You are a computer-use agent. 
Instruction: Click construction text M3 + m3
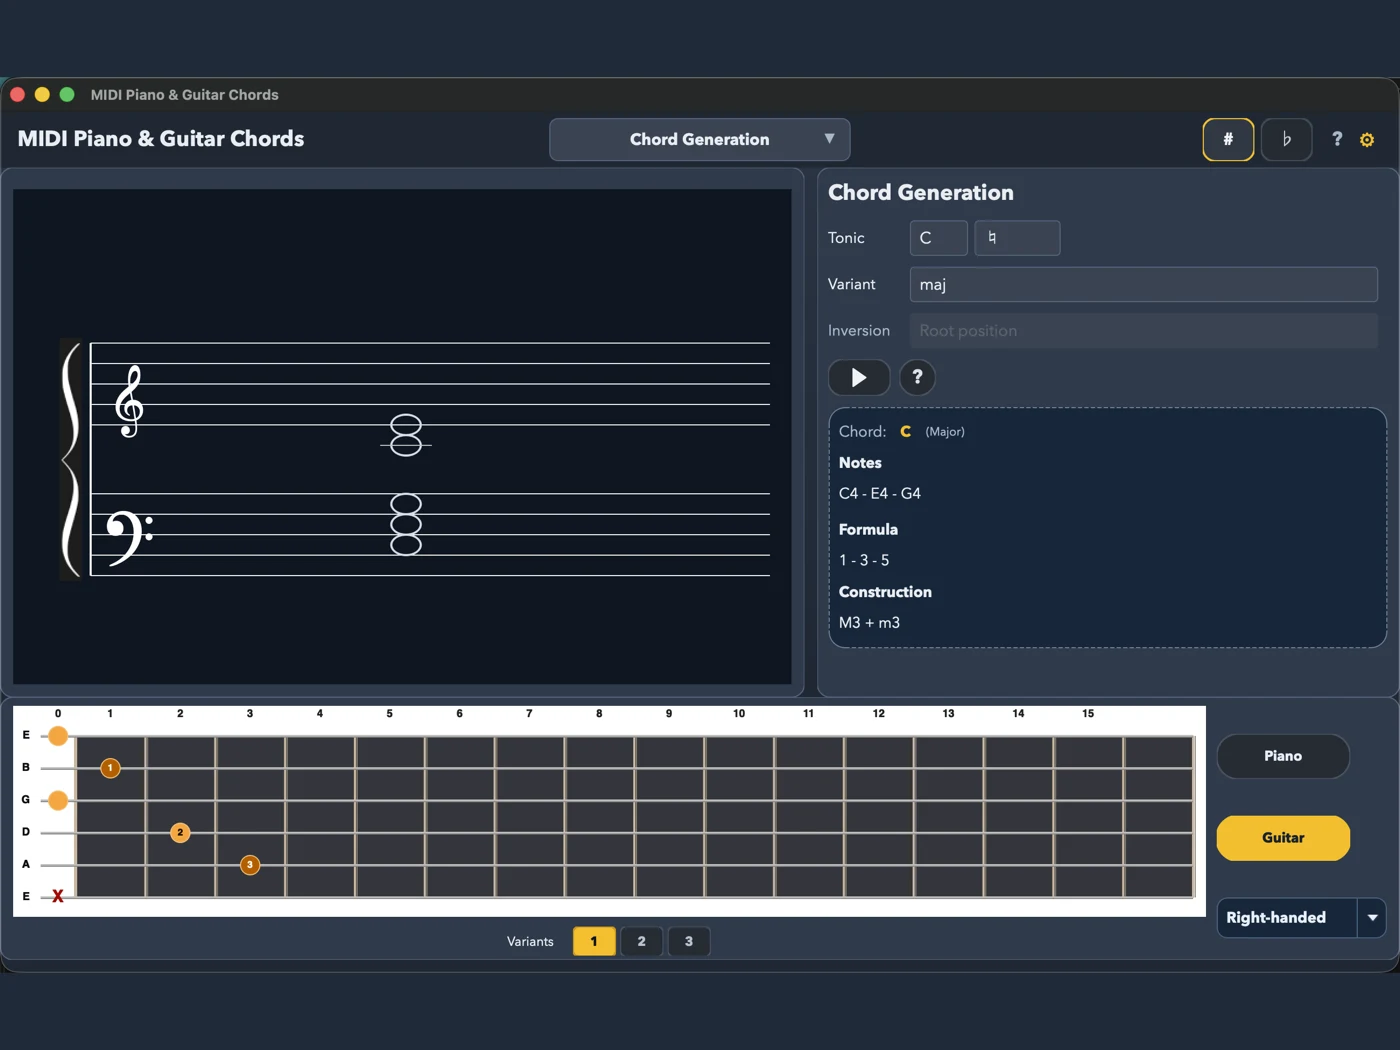coord(869,622)
